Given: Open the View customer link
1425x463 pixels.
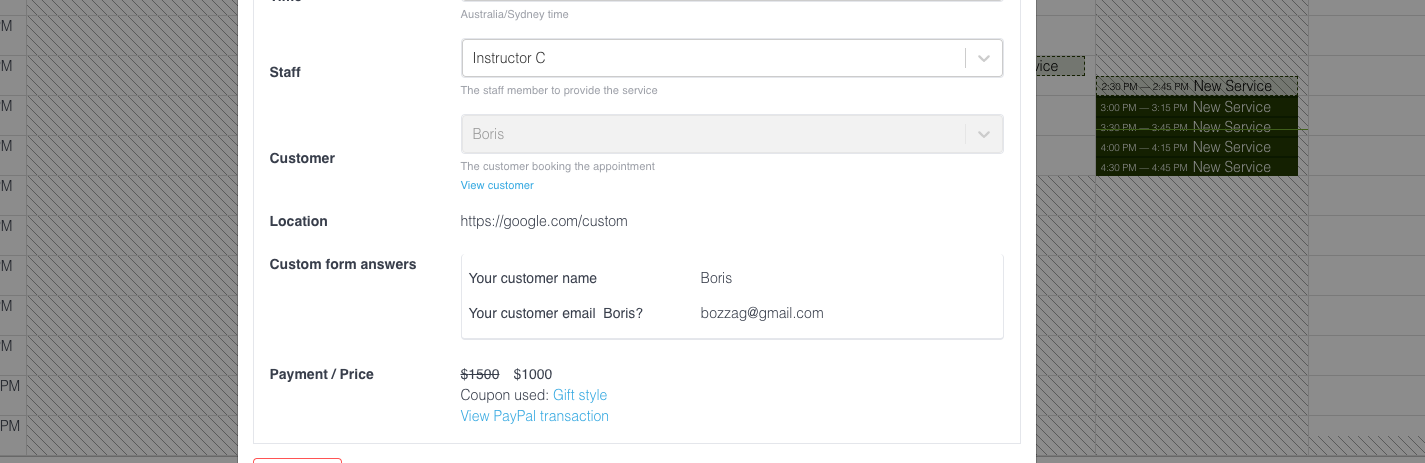Looking at the screenshot, I should 497,185.
